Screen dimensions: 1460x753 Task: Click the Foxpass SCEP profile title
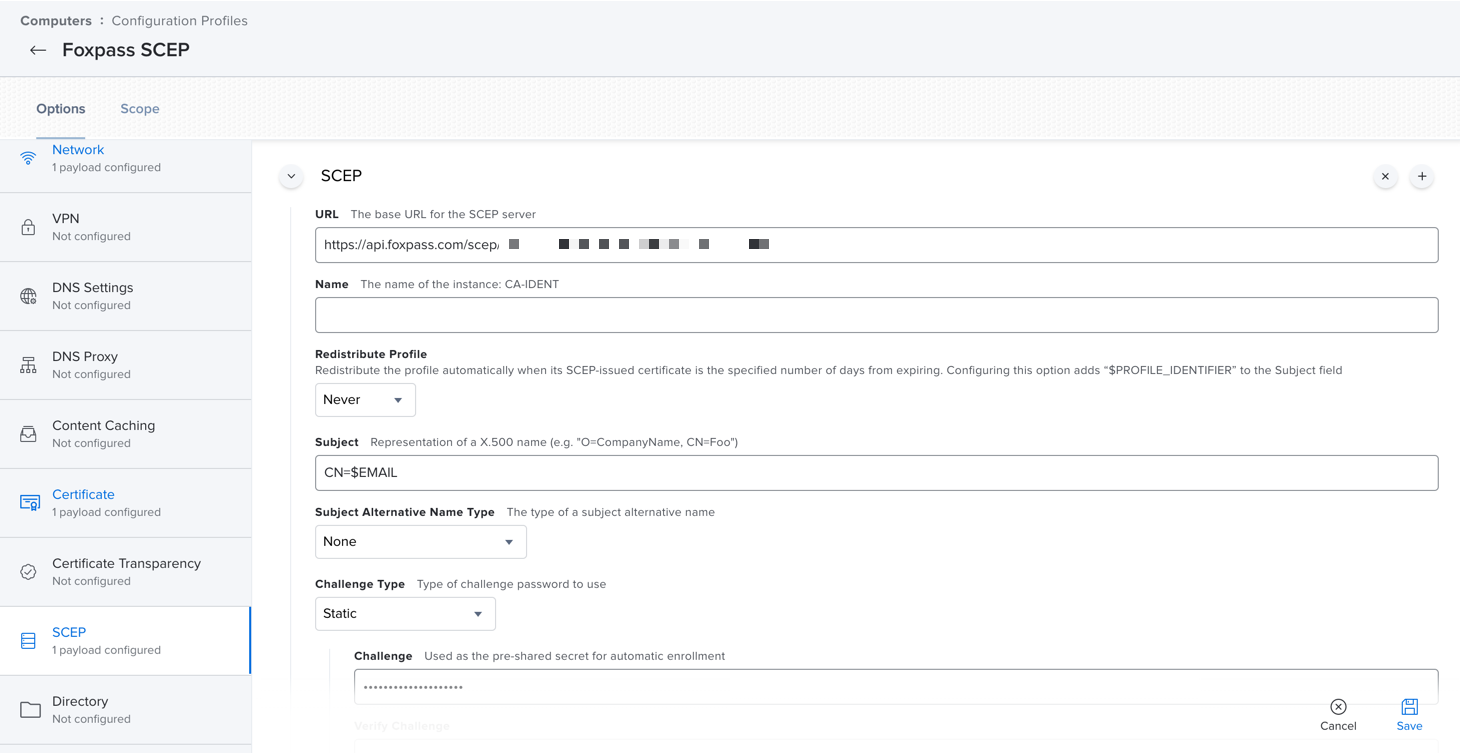(126, 50)
